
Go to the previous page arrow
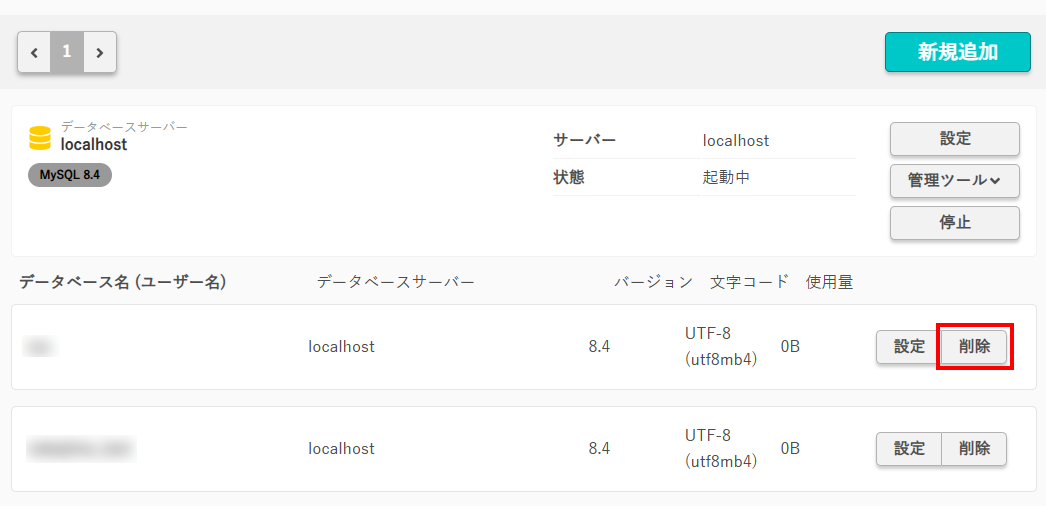point(34,52)
